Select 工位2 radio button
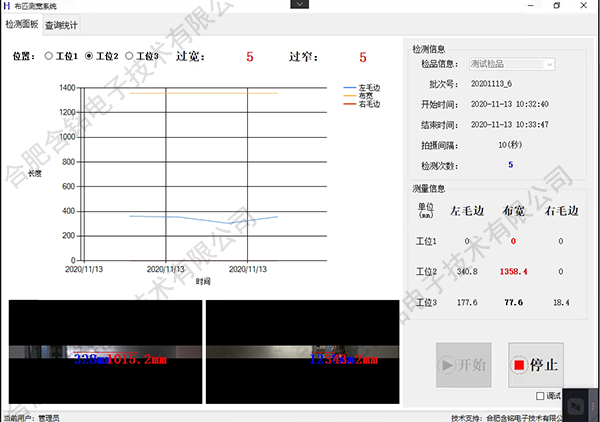Screen dimensions: 600x422 click(90, 56)
